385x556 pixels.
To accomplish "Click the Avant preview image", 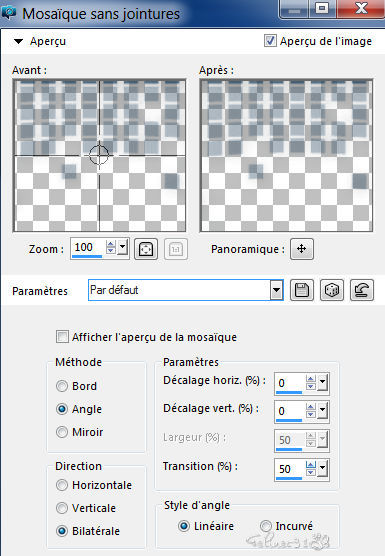I will coord(100,156).
